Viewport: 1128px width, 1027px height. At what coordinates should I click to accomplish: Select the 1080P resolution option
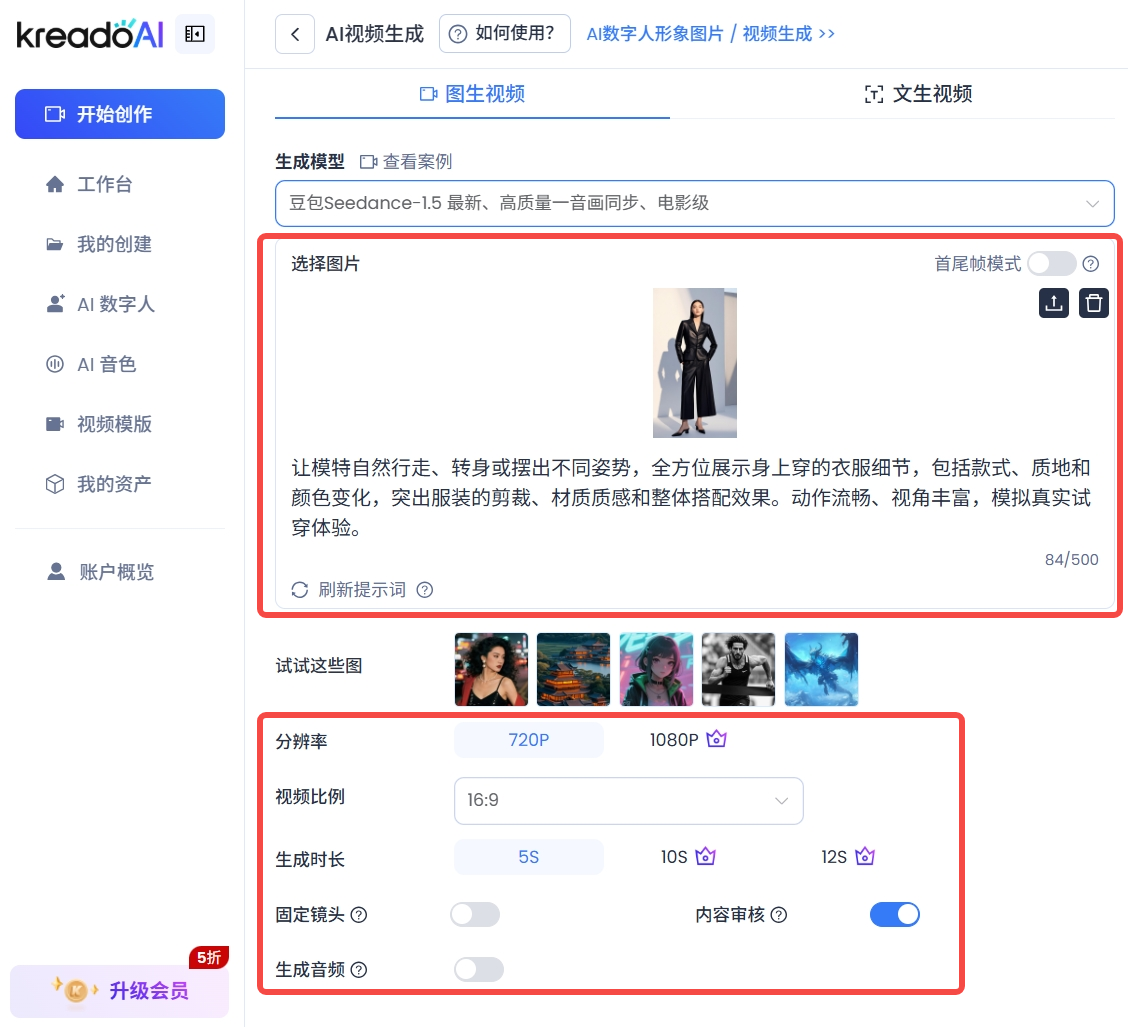point(687,740)
